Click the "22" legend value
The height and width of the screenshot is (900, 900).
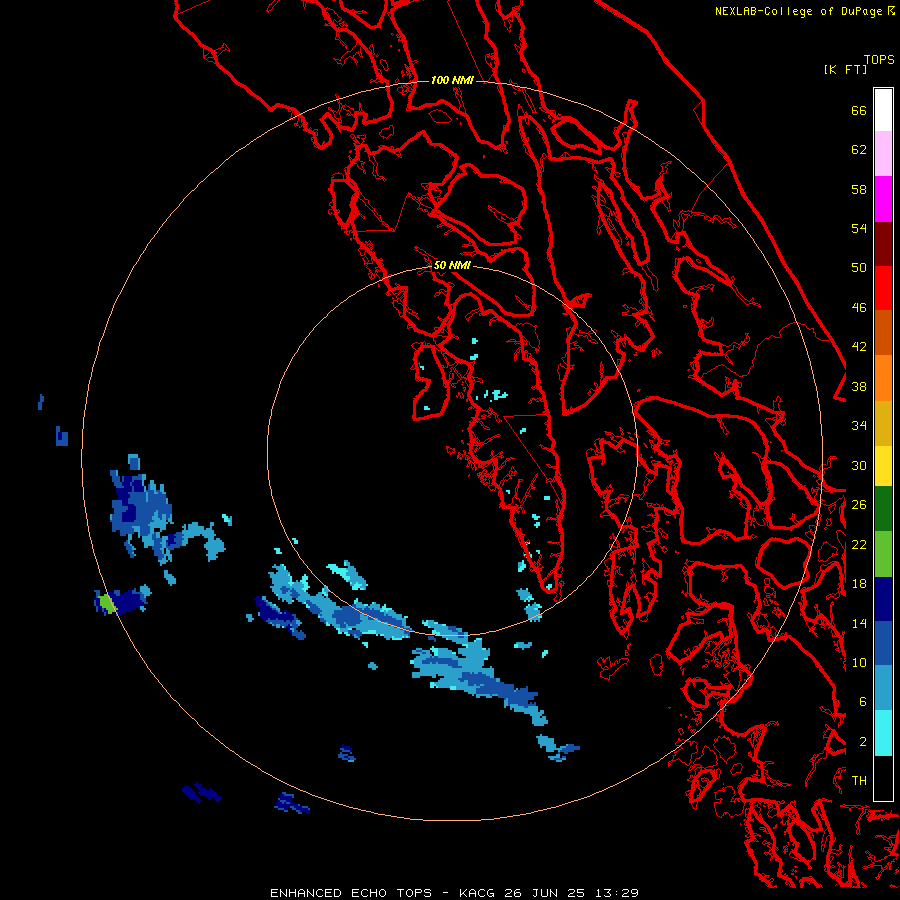coord(859,544)
